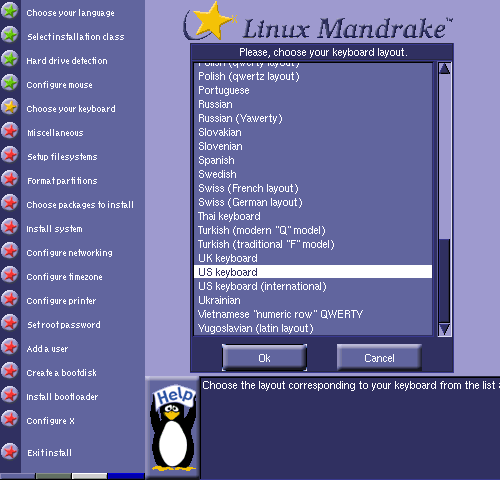Click the red star beside Exit install

tap(10, 452)
